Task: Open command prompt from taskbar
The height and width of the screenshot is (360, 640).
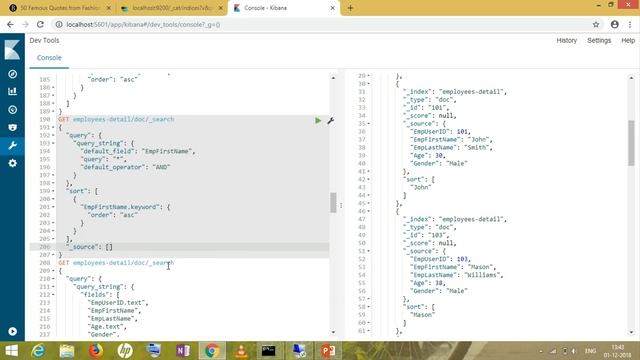Action: [x=269, y=351]
